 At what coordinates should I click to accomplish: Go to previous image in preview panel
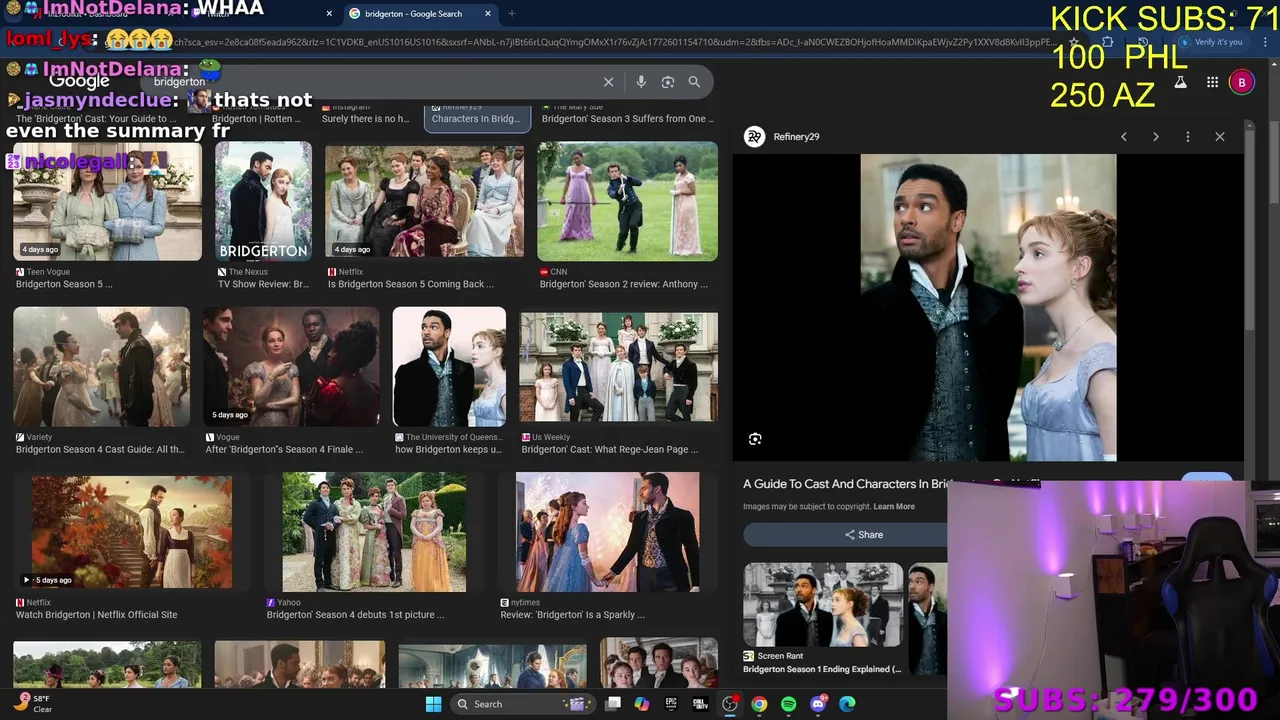point(1124,137)
